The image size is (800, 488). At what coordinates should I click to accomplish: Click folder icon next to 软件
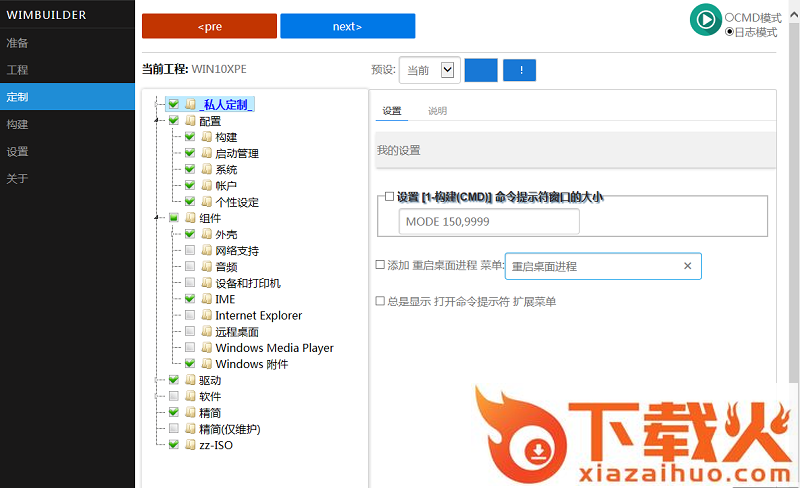190,396
